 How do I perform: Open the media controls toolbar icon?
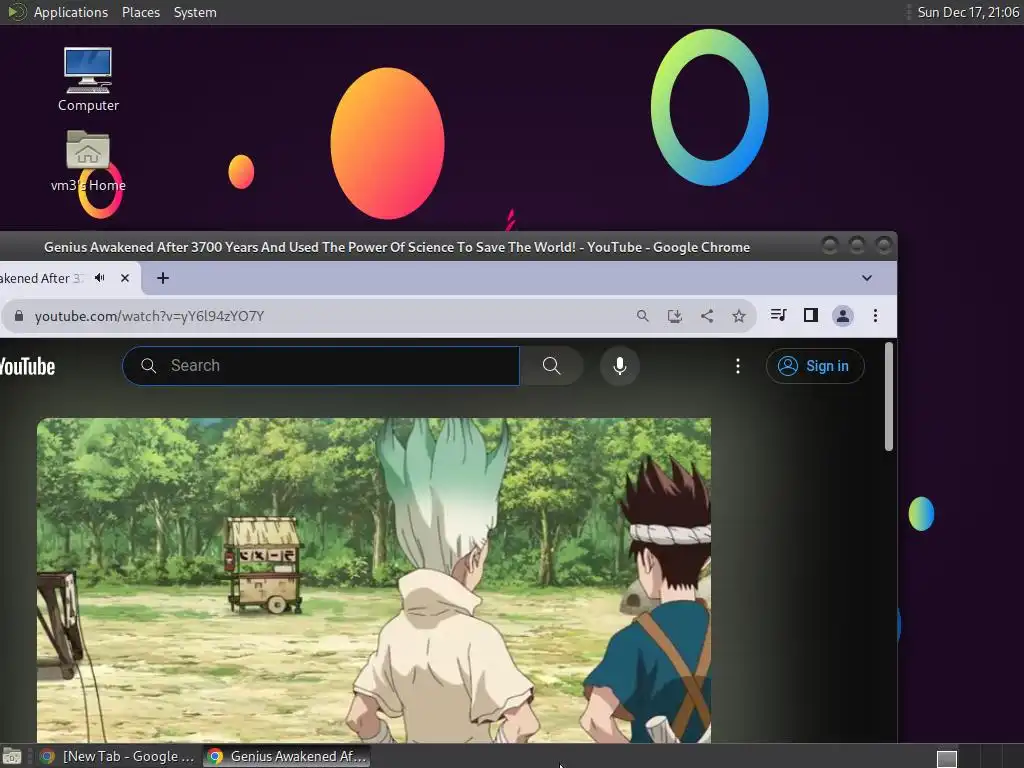tap(778, 315)
